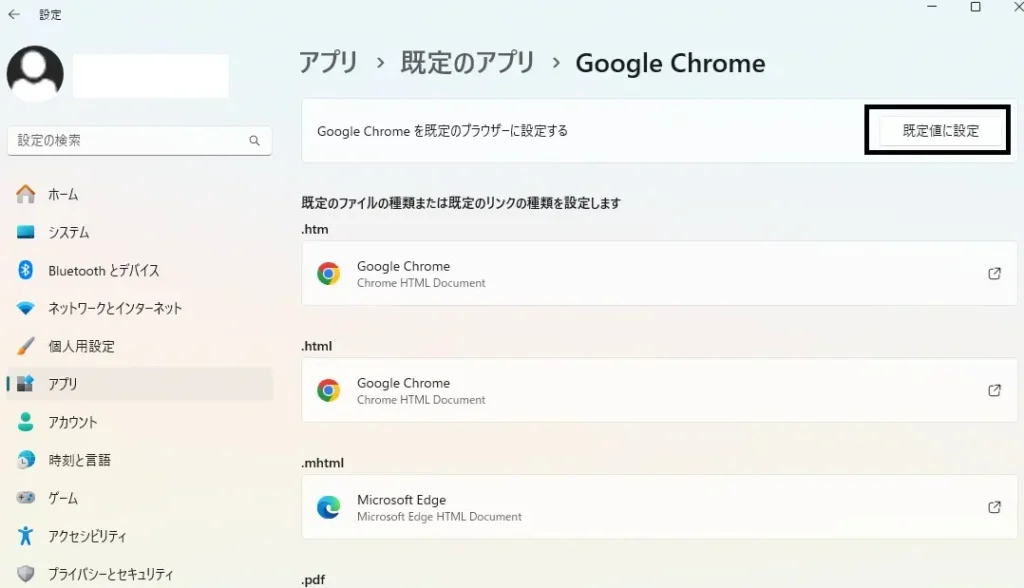The height and width of the screenshot is (588, 1024).
Task: Open システム settings page
Action: click(140, 232)
